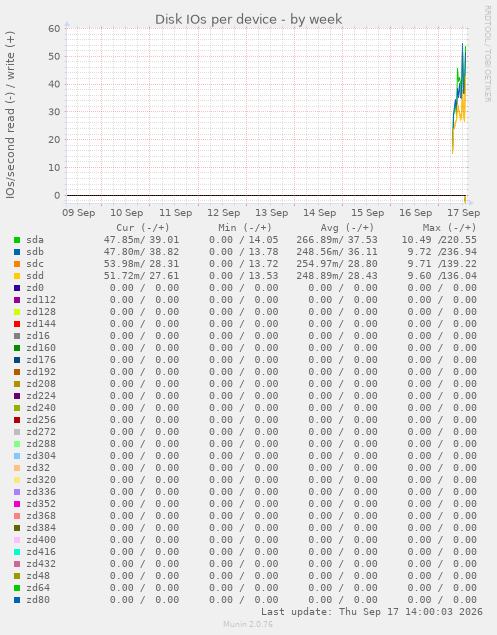Select the zd432 device label
Screen dimensions: 497x635
point(41,564)
